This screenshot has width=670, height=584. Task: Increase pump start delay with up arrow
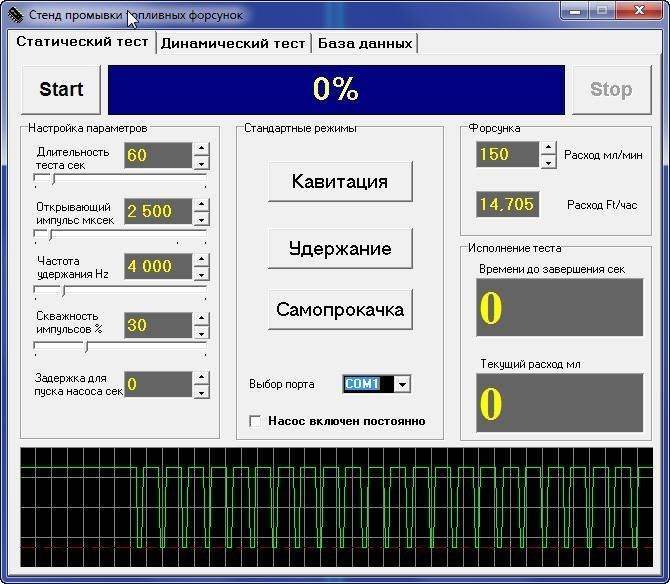click(x=201, y=377)
